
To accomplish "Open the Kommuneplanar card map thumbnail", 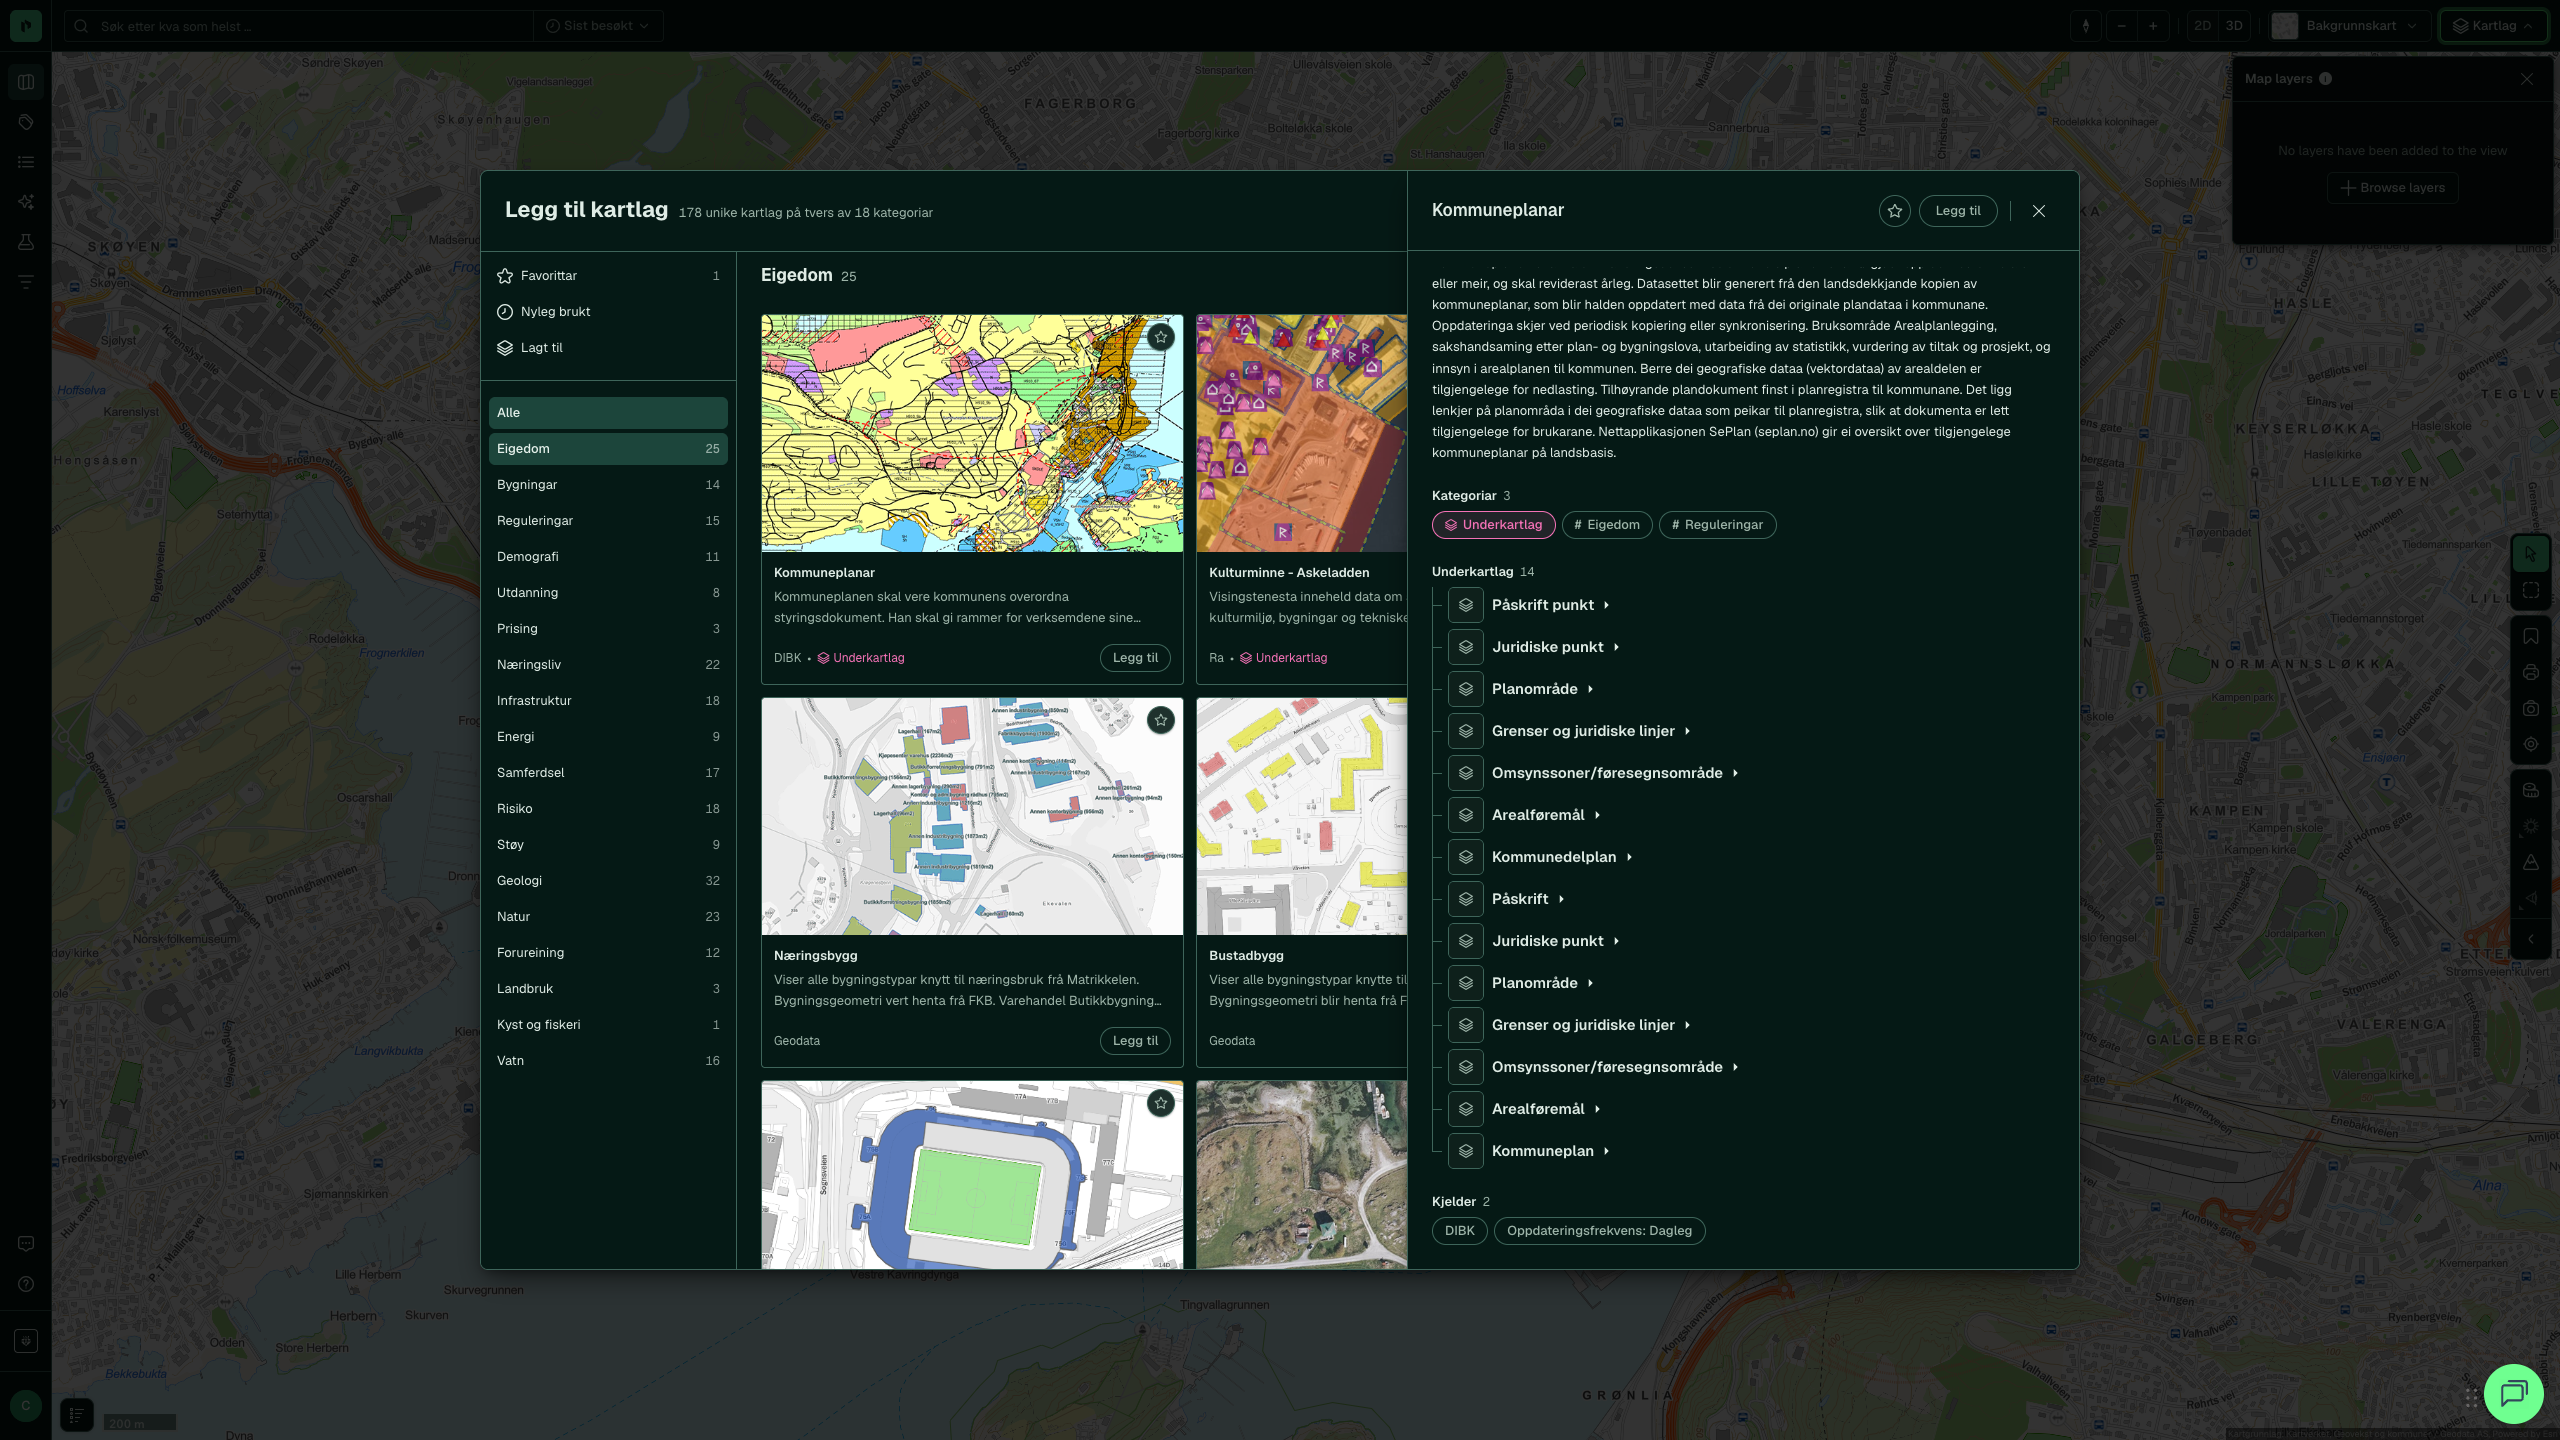I will (972, 433).
